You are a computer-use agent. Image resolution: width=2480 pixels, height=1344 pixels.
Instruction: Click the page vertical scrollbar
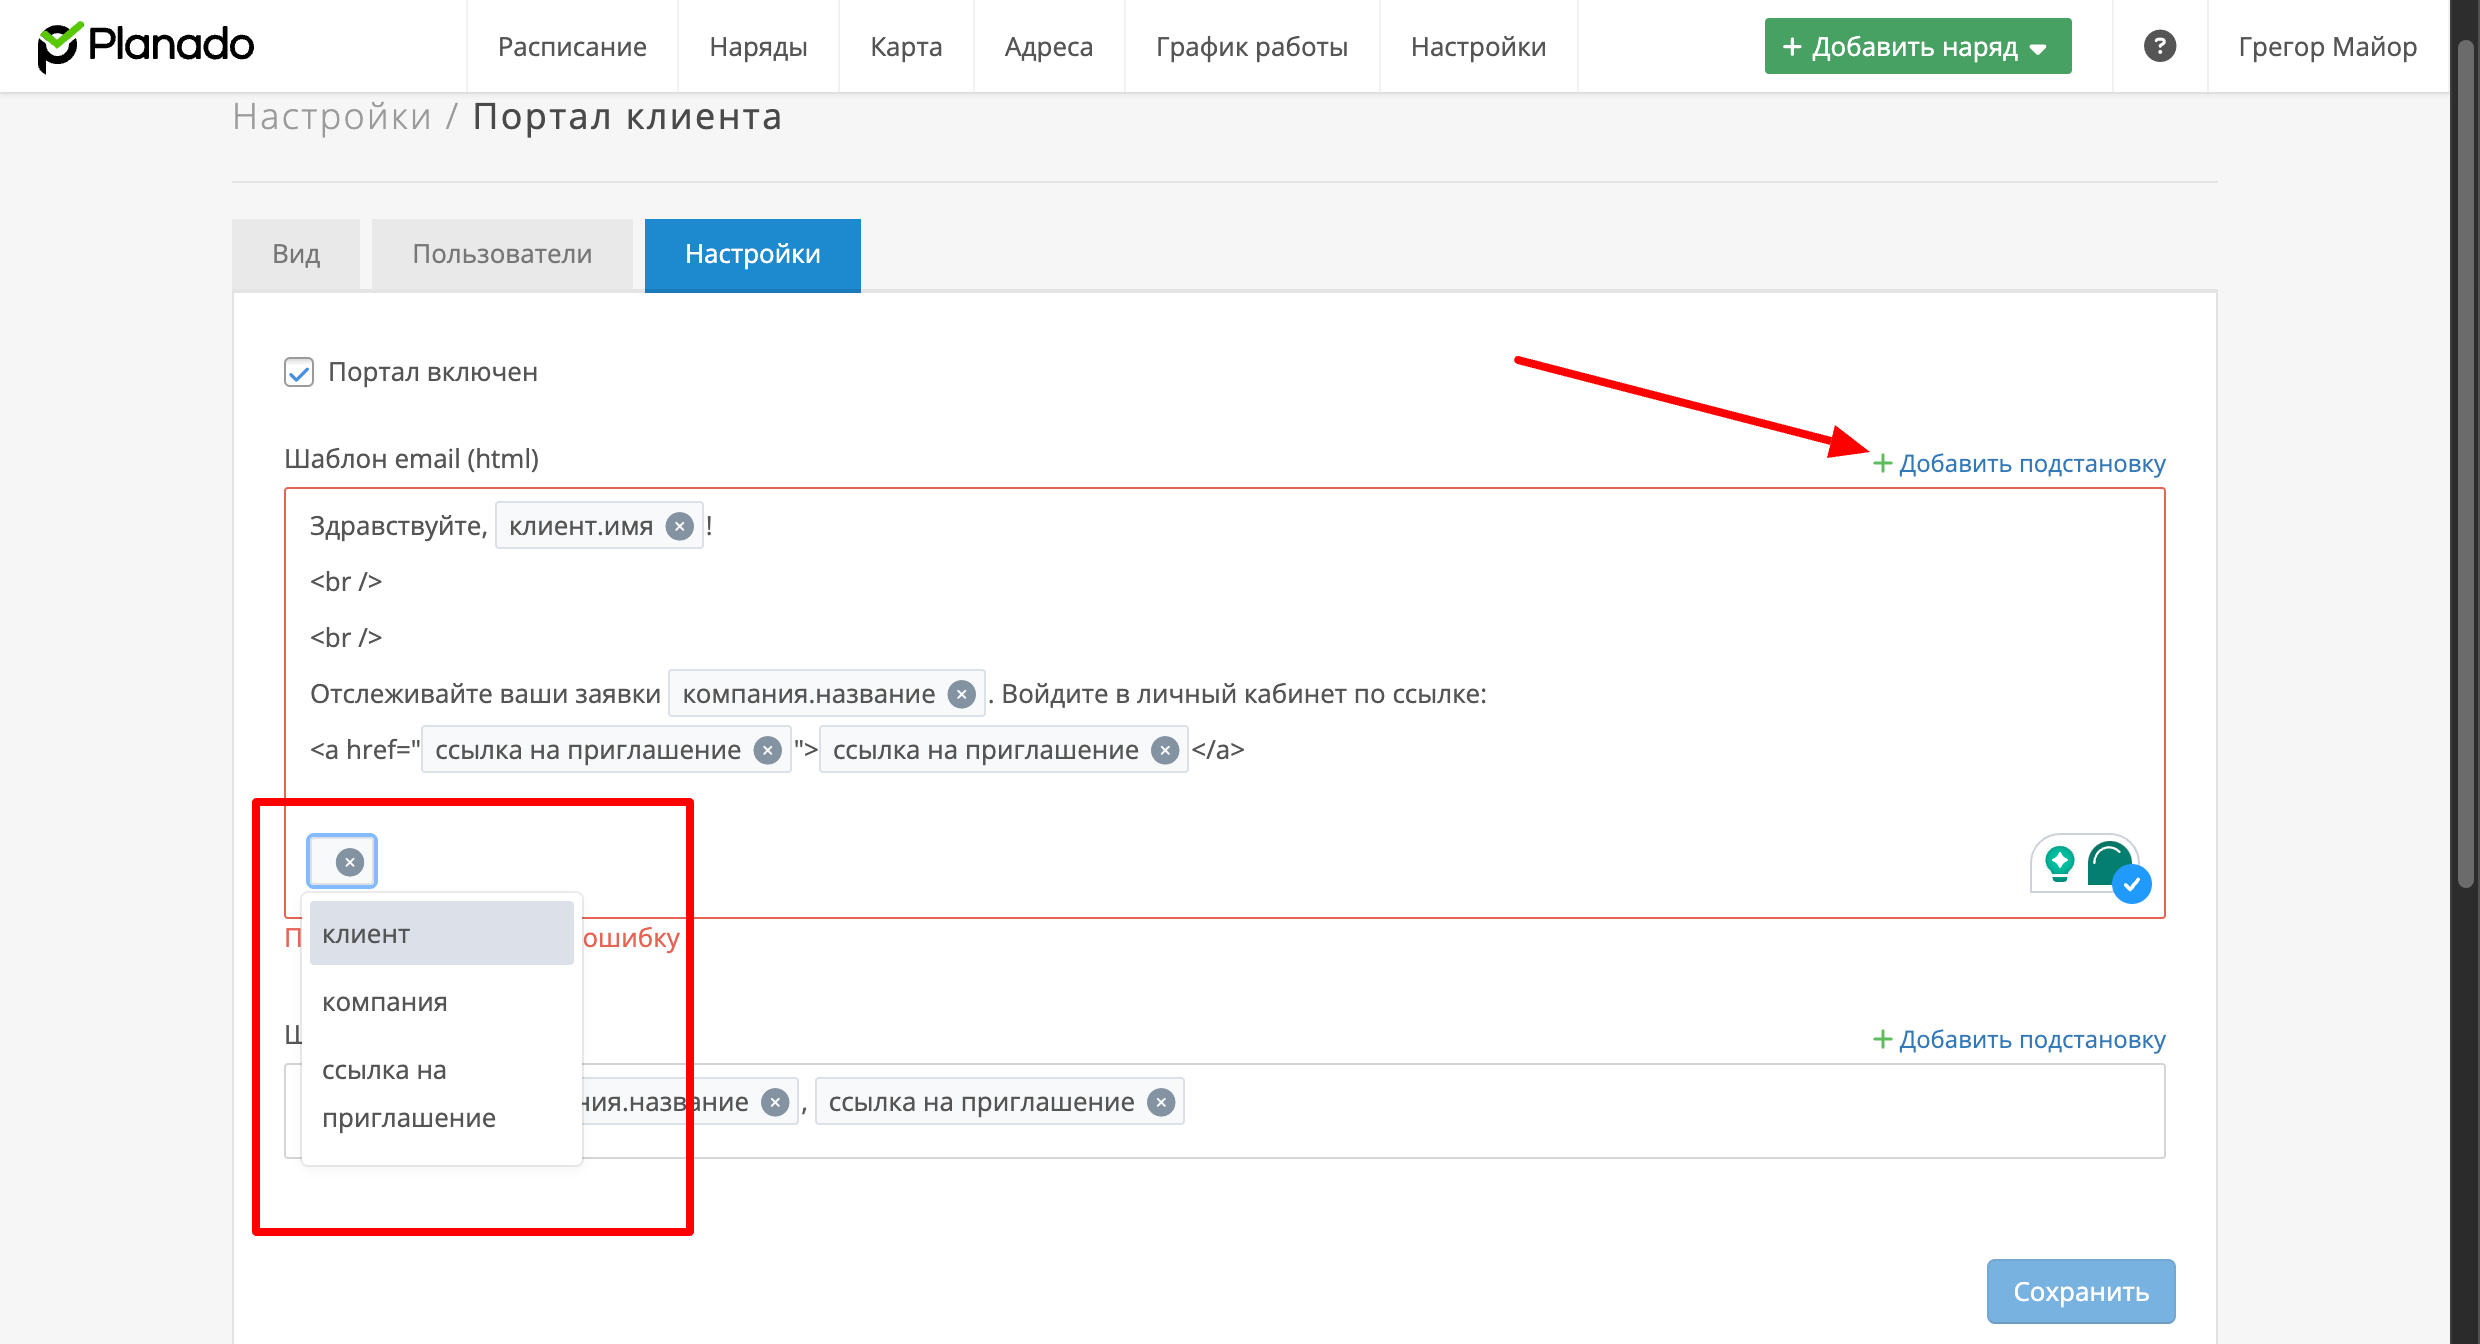tap(2466, 460)
